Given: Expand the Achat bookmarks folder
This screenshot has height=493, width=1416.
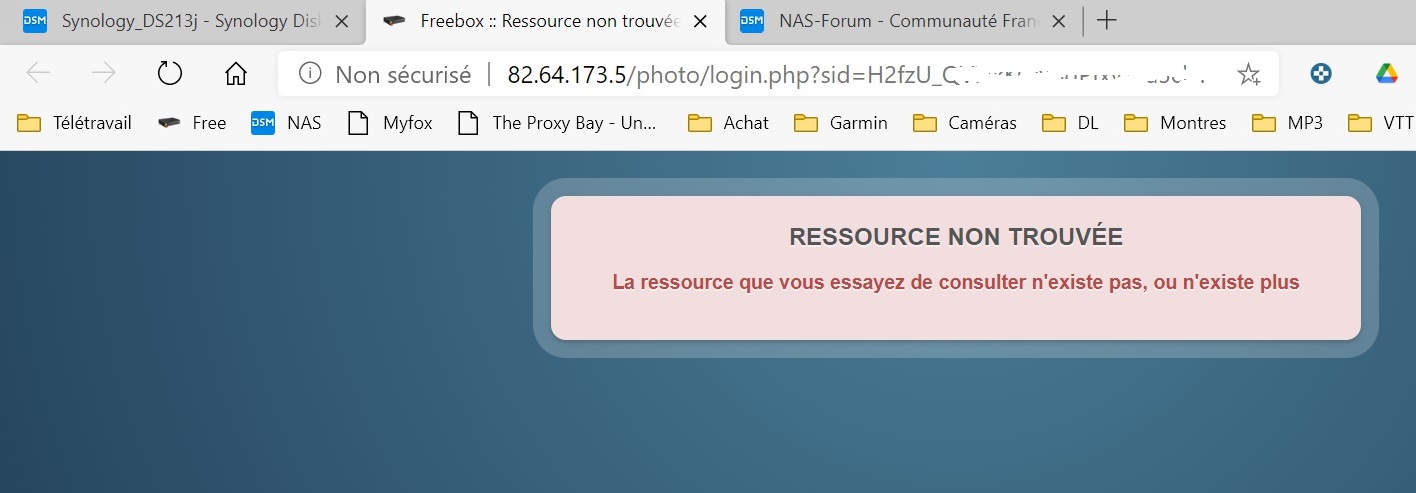Looking at the screenshot, I should 729,123.
